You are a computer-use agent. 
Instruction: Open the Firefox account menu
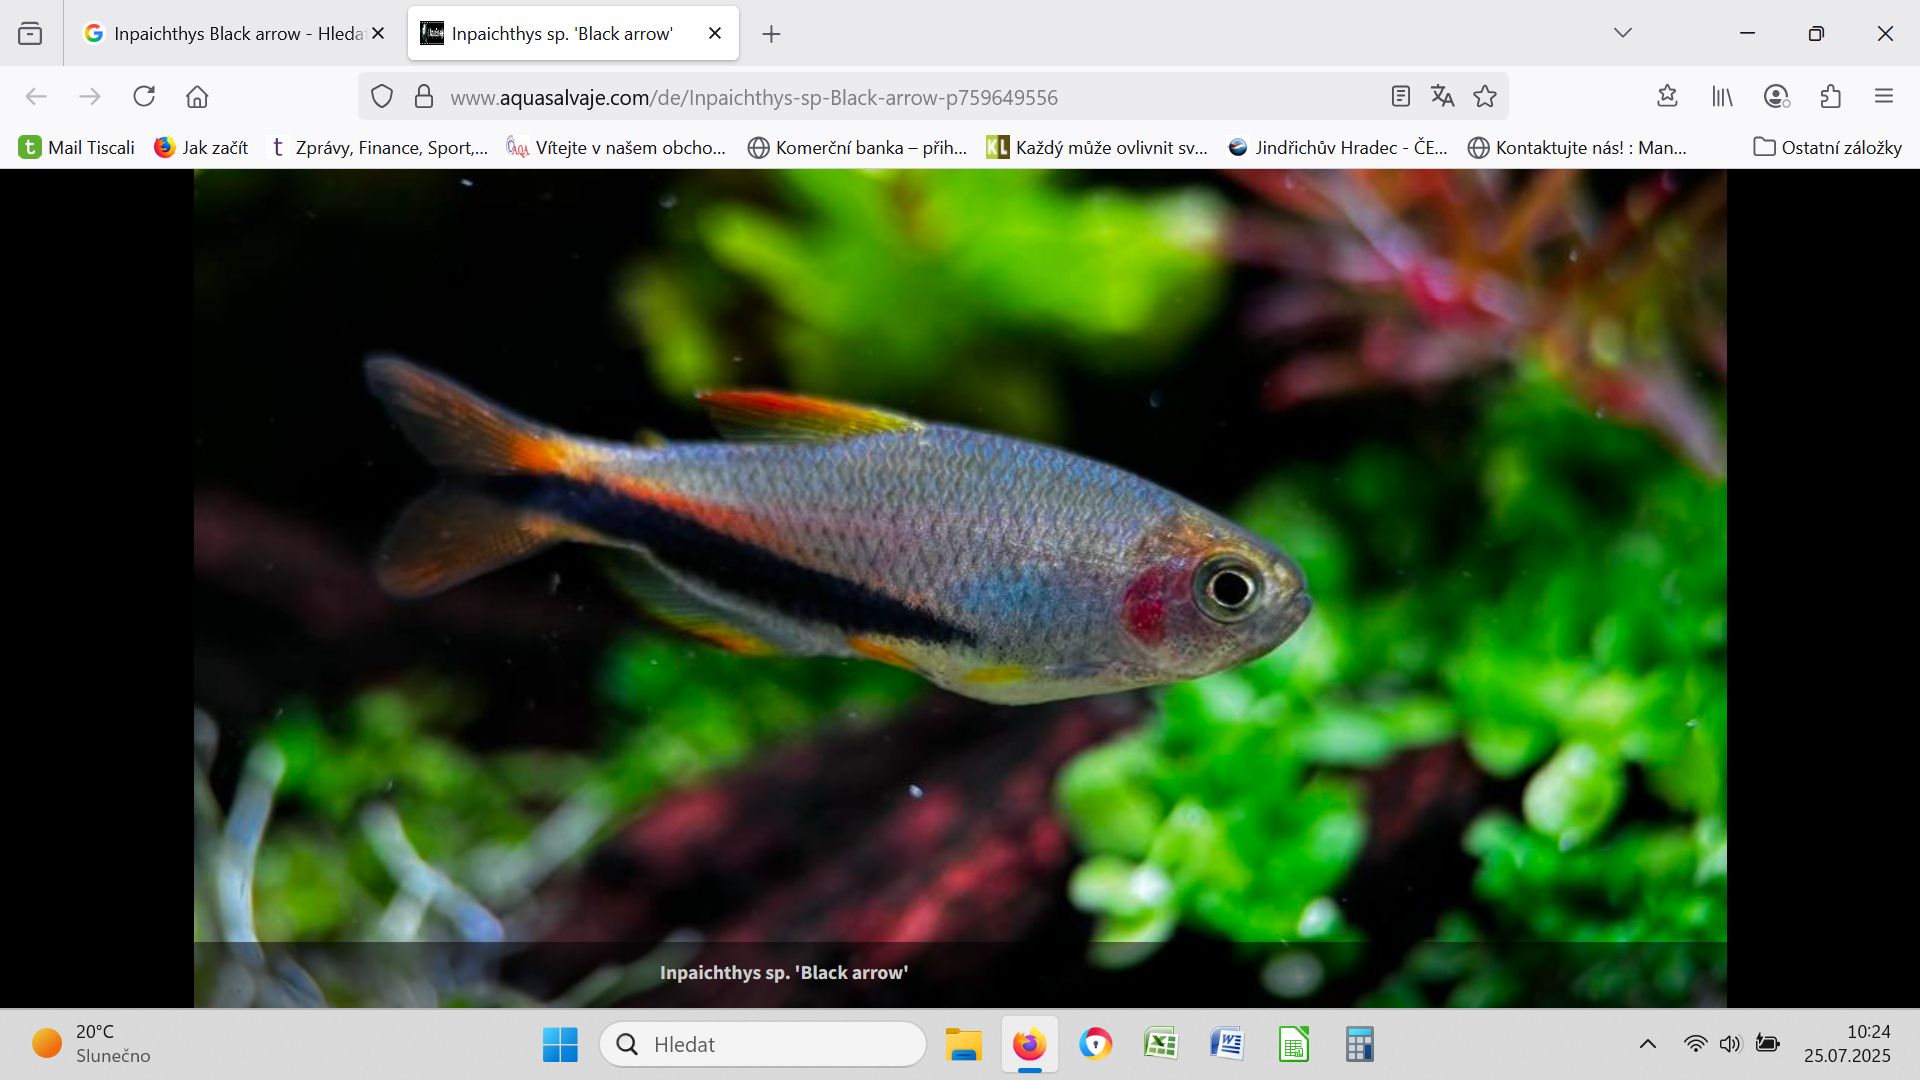click(1776, 96)
